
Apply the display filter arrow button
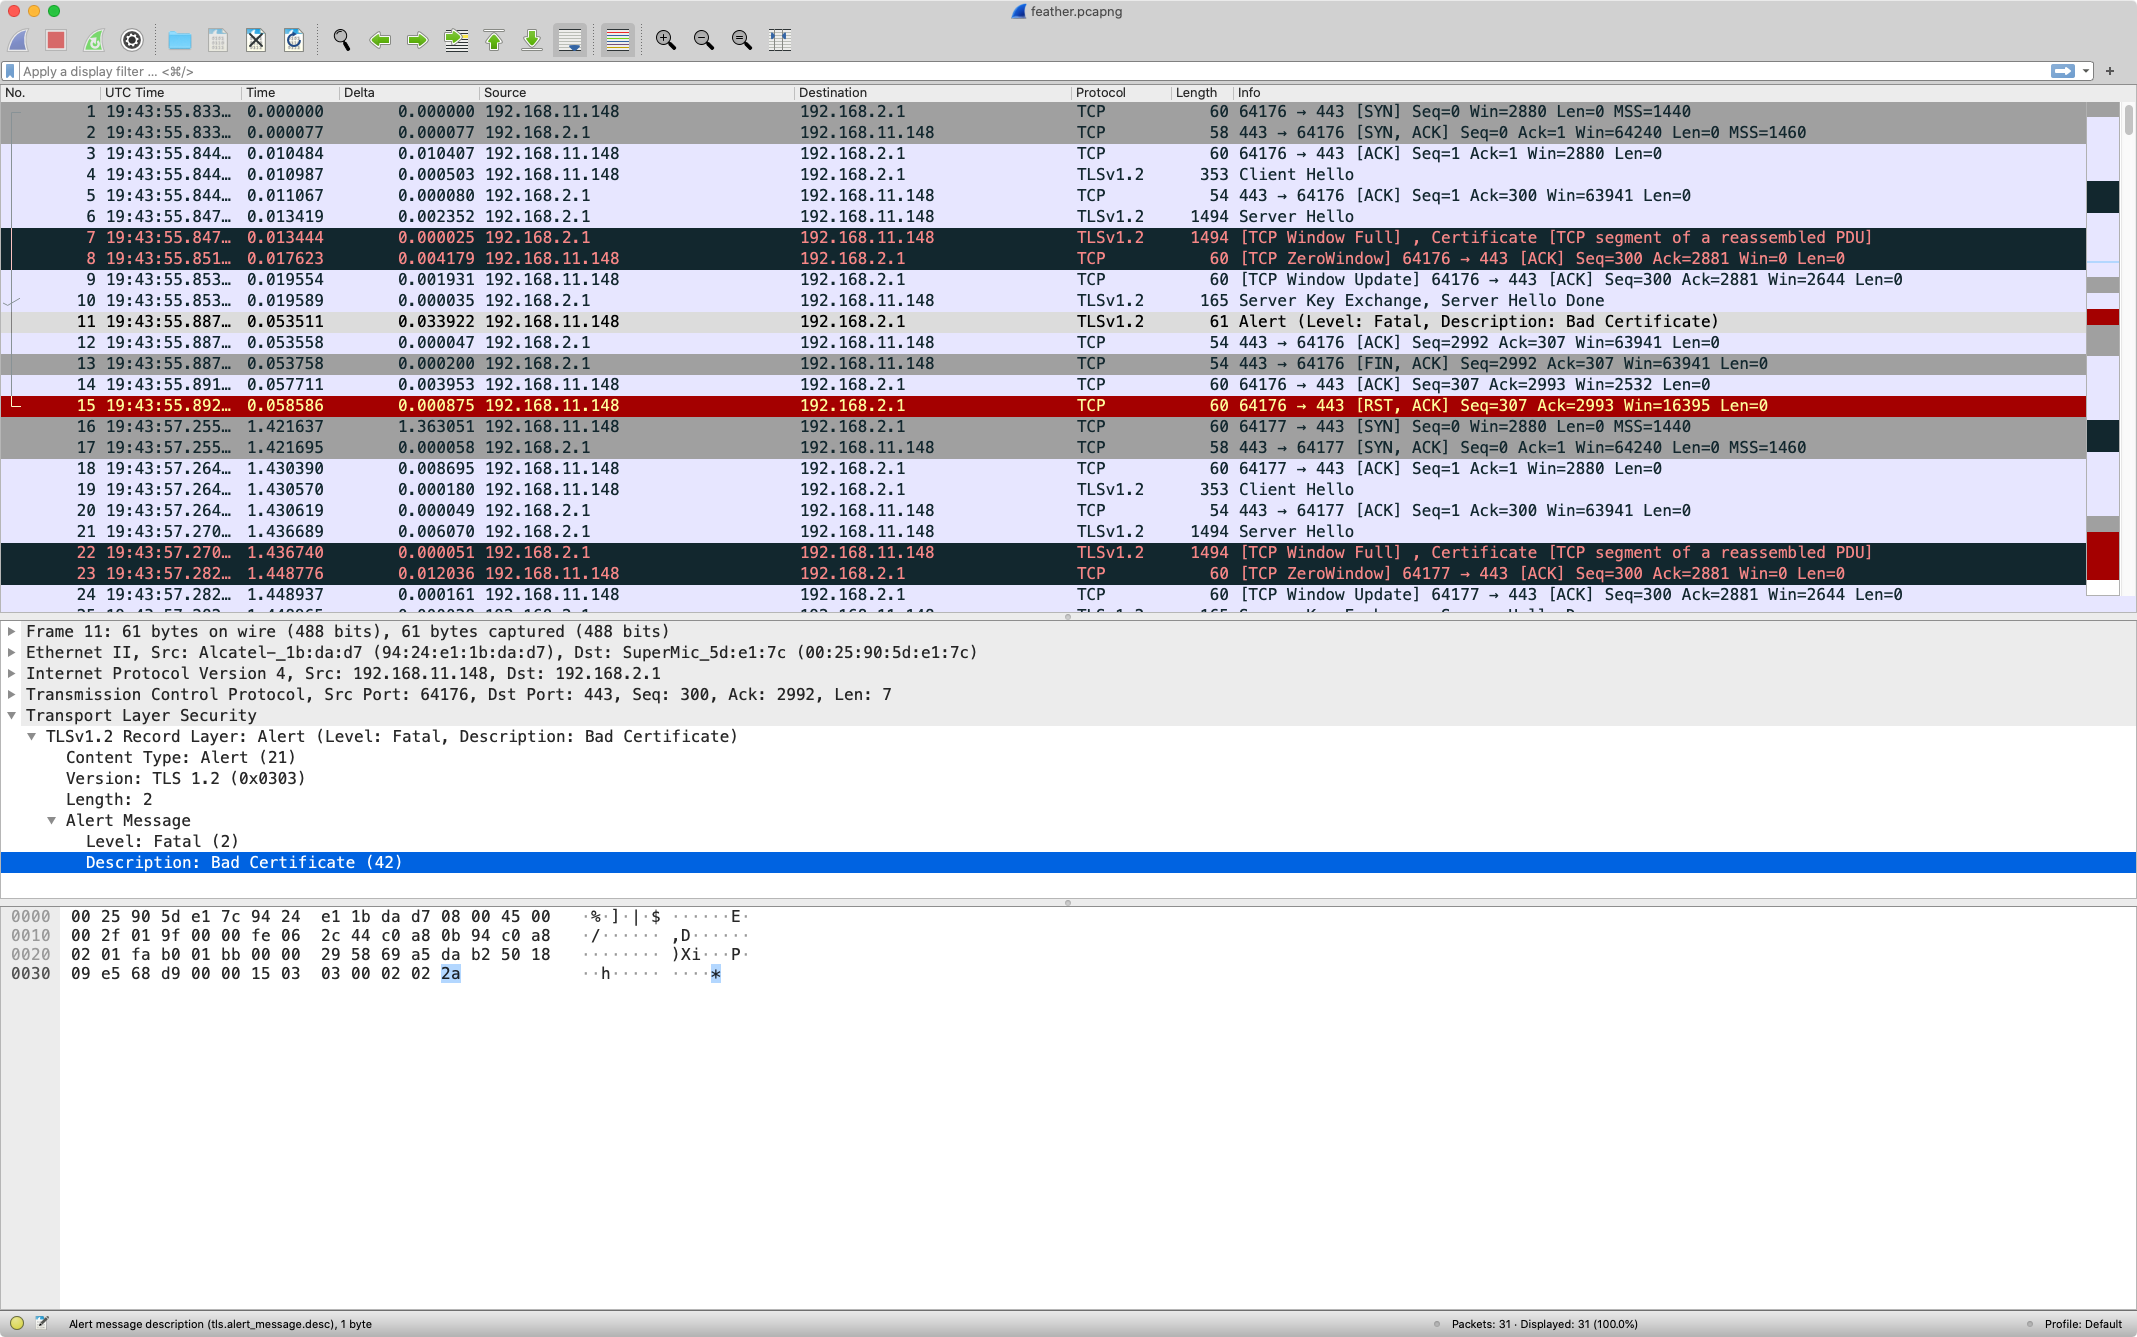[x=2062, y=71]
